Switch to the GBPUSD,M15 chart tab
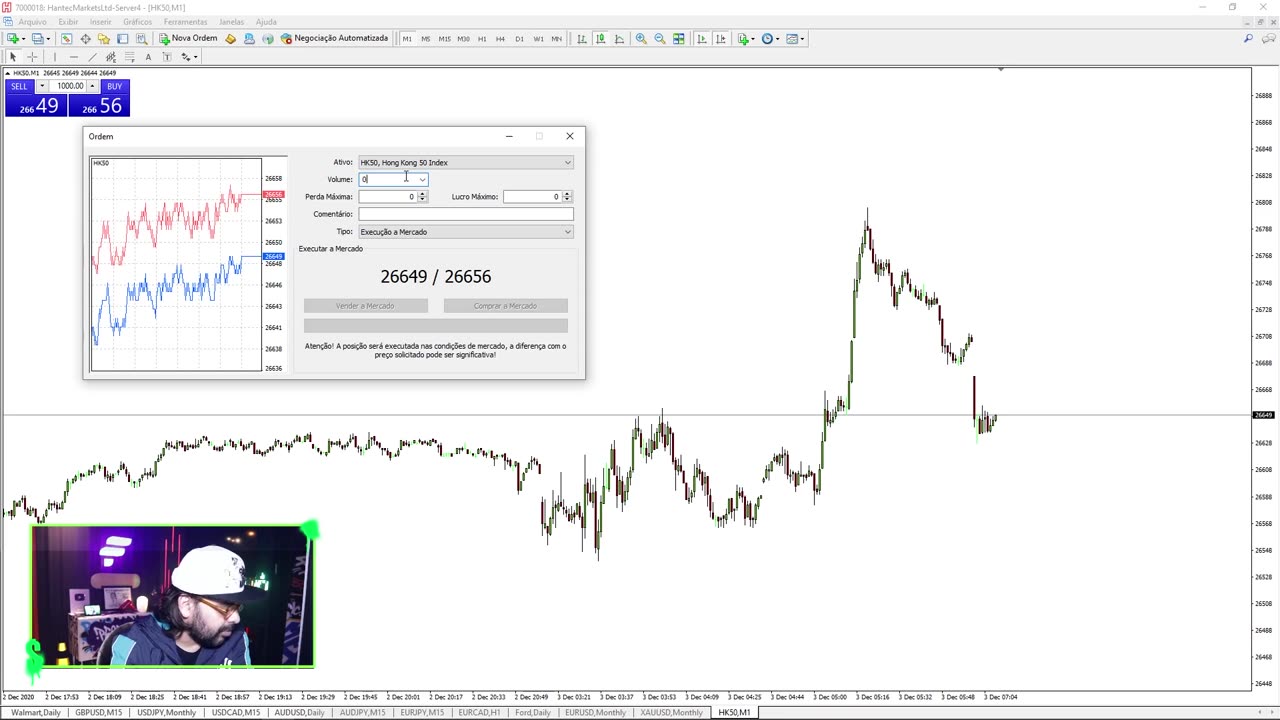 pos(98,712)
